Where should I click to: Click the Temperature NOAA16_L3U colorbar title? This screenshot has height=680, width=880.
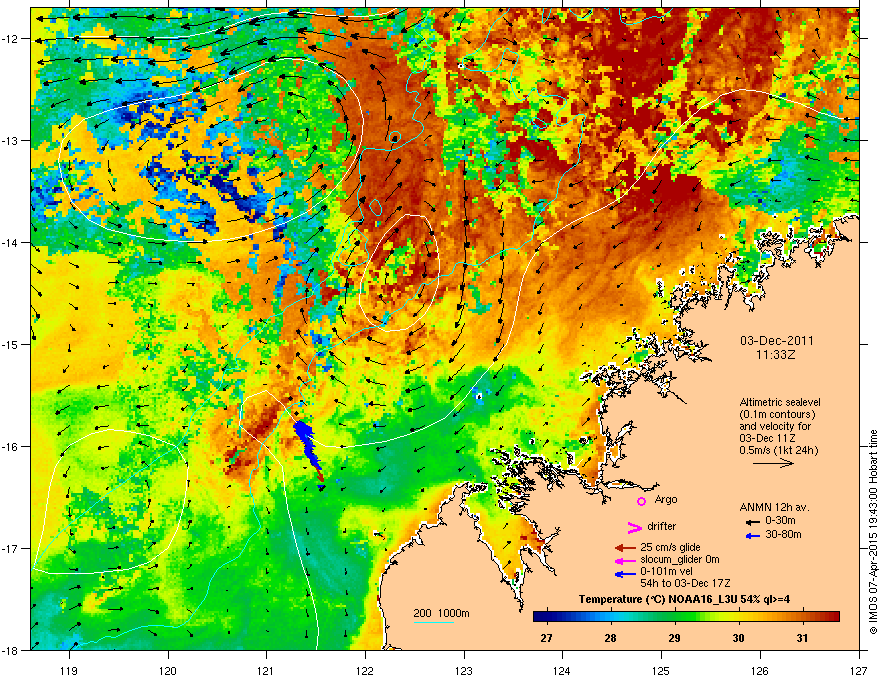point(685,600)
